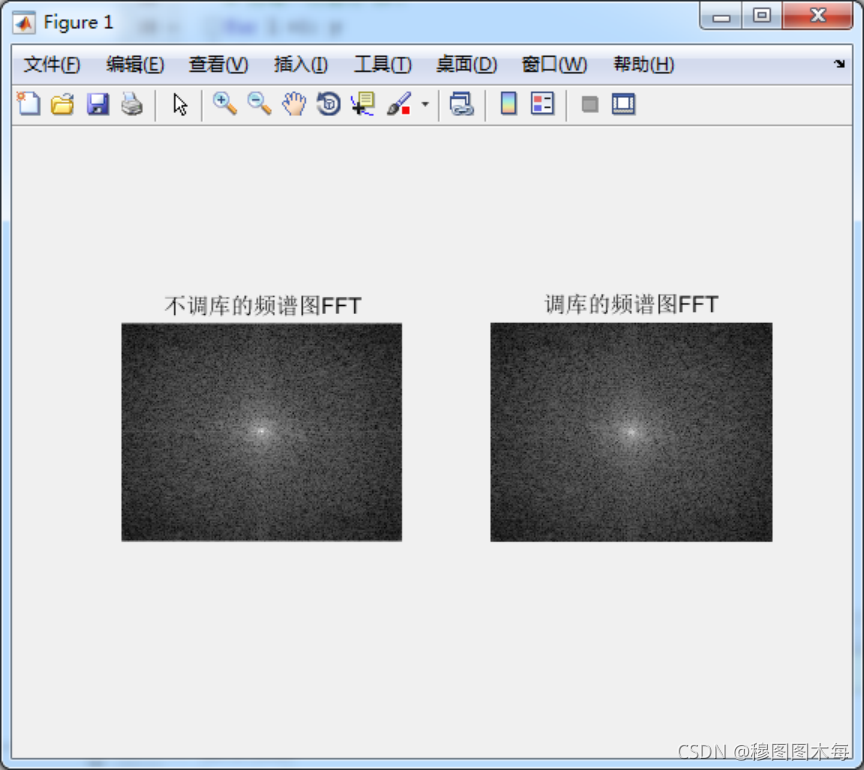The height and width of the screenshot is (770, 864).
Task: Print the figure using the printer icon
Action: pyautogui.click(x=131, y=103)
